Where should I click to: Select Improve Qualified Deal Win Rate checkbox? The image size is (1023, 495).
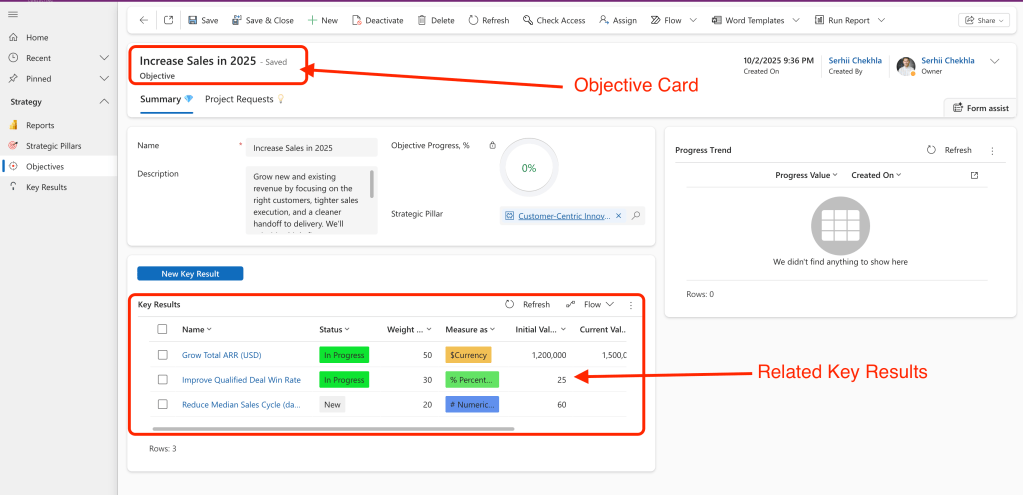[x=162, y=380]
